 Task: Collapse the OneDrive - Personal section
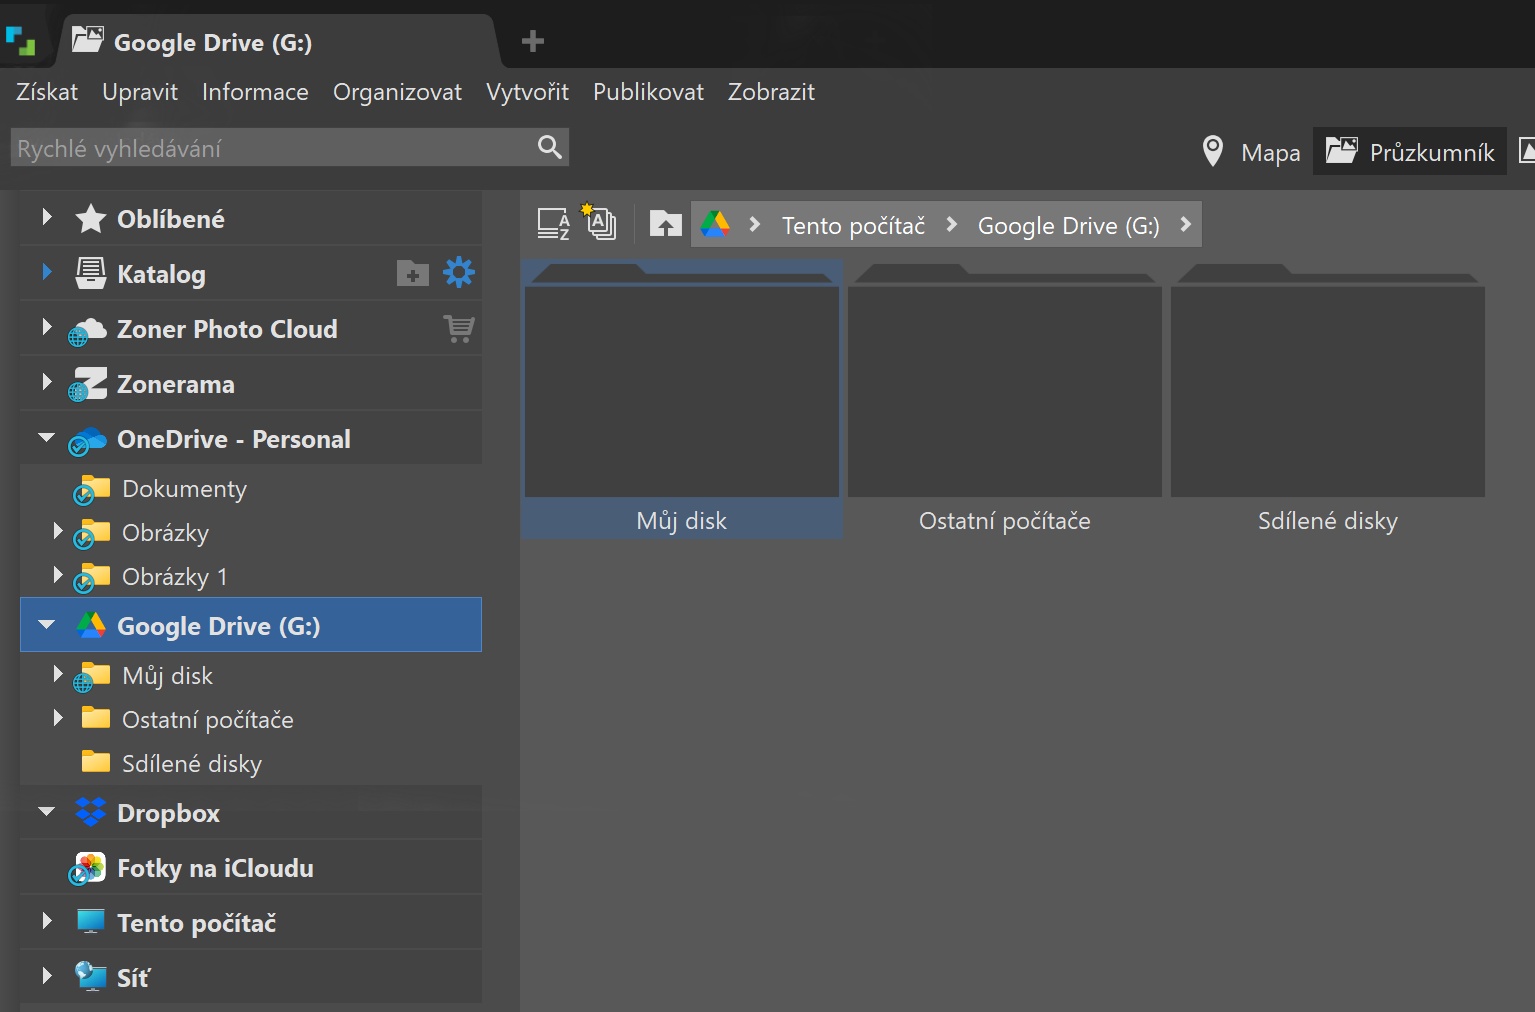(x=46, y=438)
